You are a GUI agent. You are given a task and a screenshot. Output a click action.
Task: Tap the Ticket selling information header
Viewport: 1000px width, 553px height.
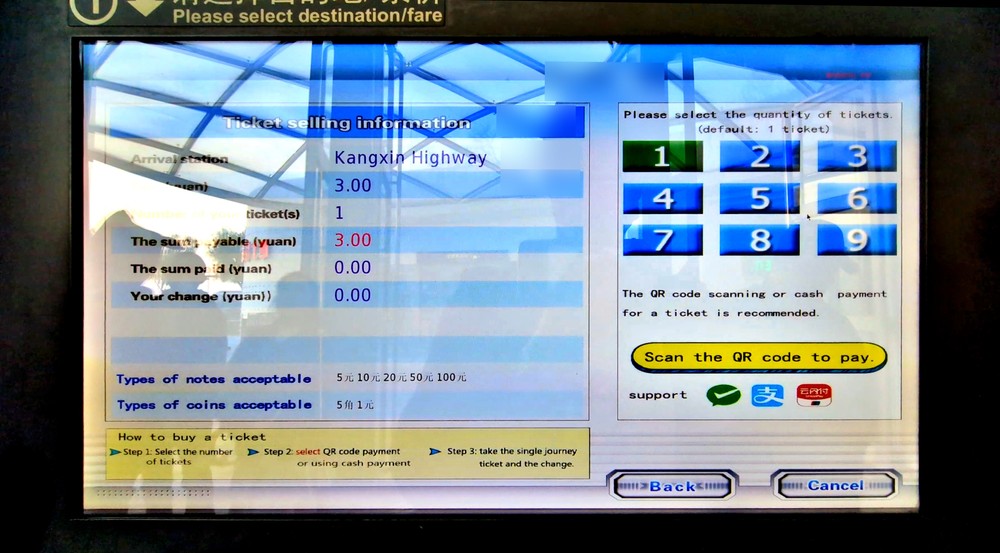(346, 123)
